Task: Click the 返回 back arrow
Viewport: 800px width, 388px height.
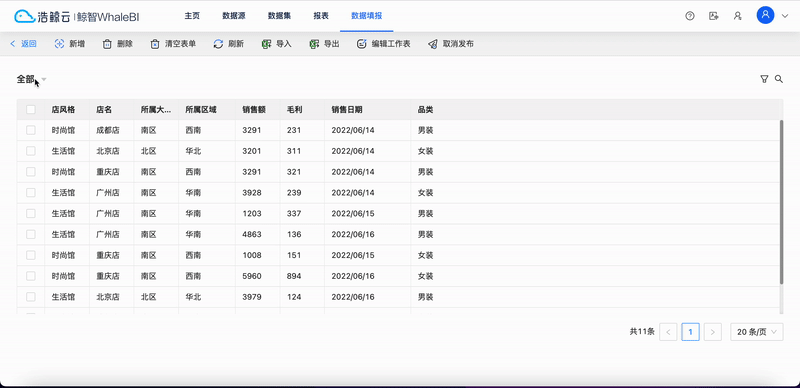Action: coord(13,44)
